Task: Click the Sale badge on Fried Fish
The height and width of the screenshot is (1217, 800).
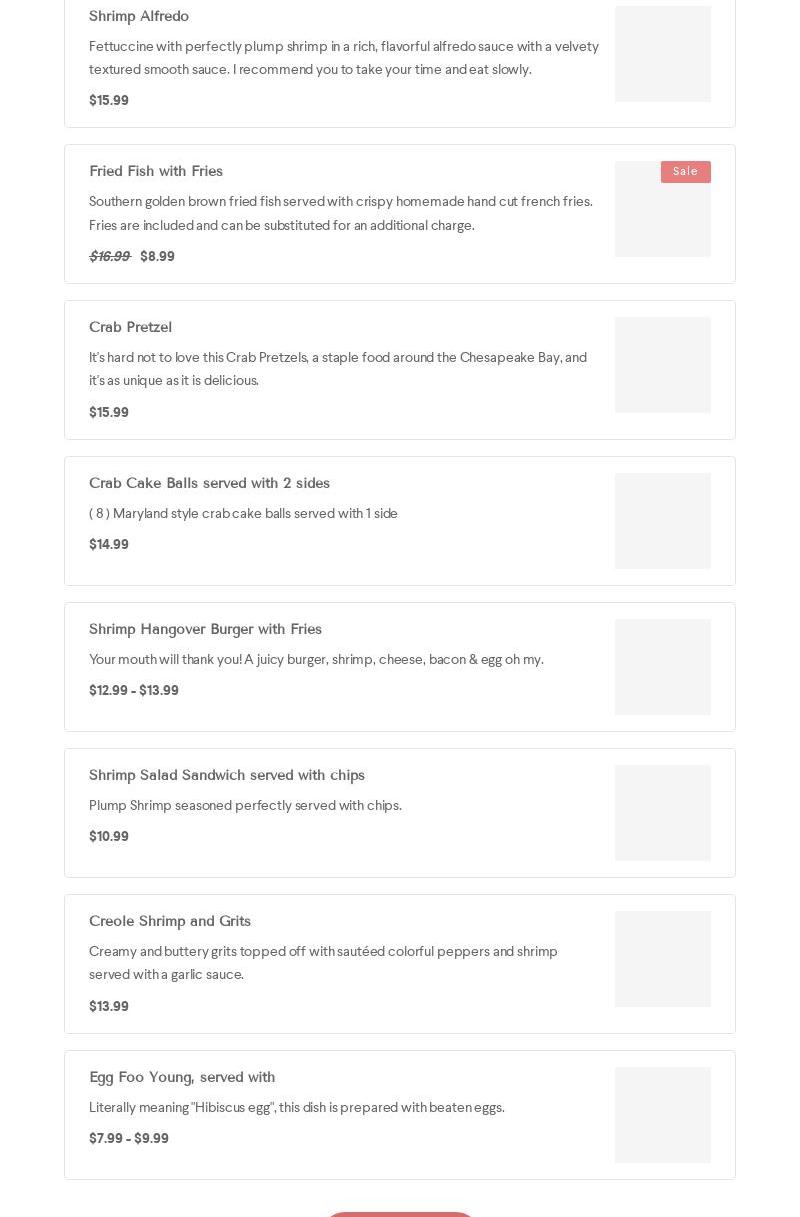Action: [685, 172]
